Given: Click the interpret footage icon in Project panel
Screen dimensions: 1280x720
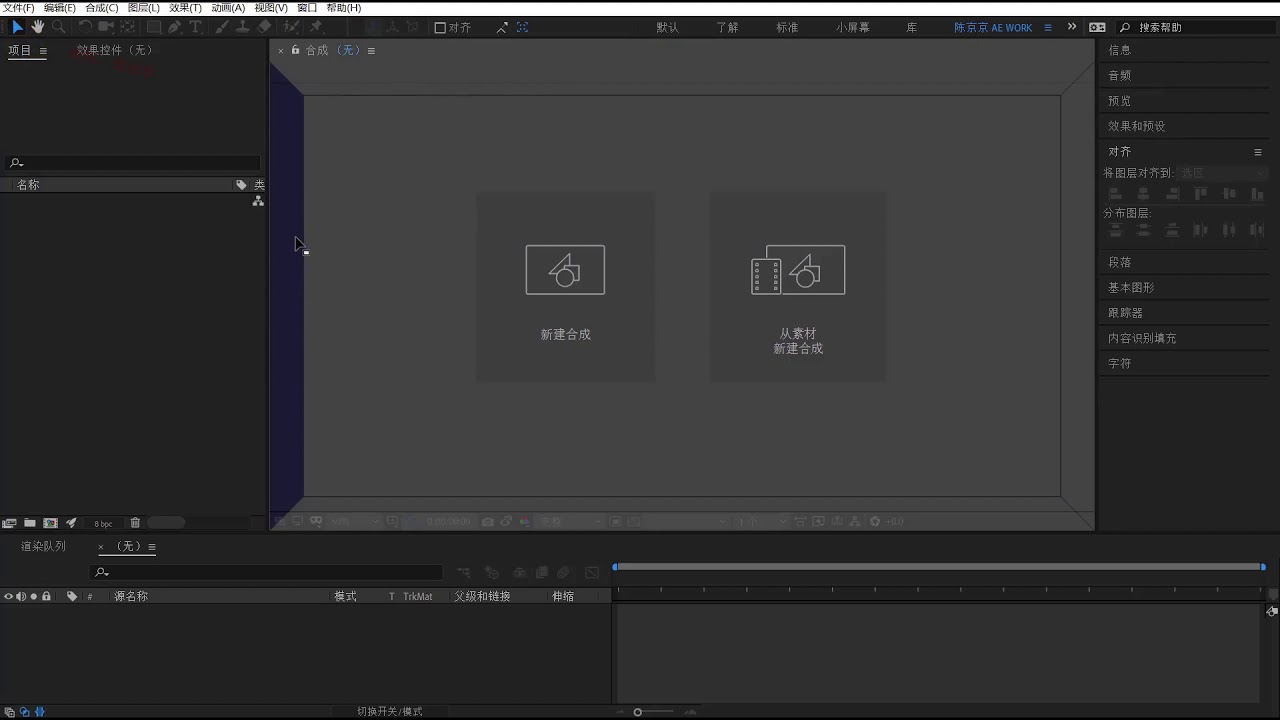Looking at the screenshot, I should point(10,523).
